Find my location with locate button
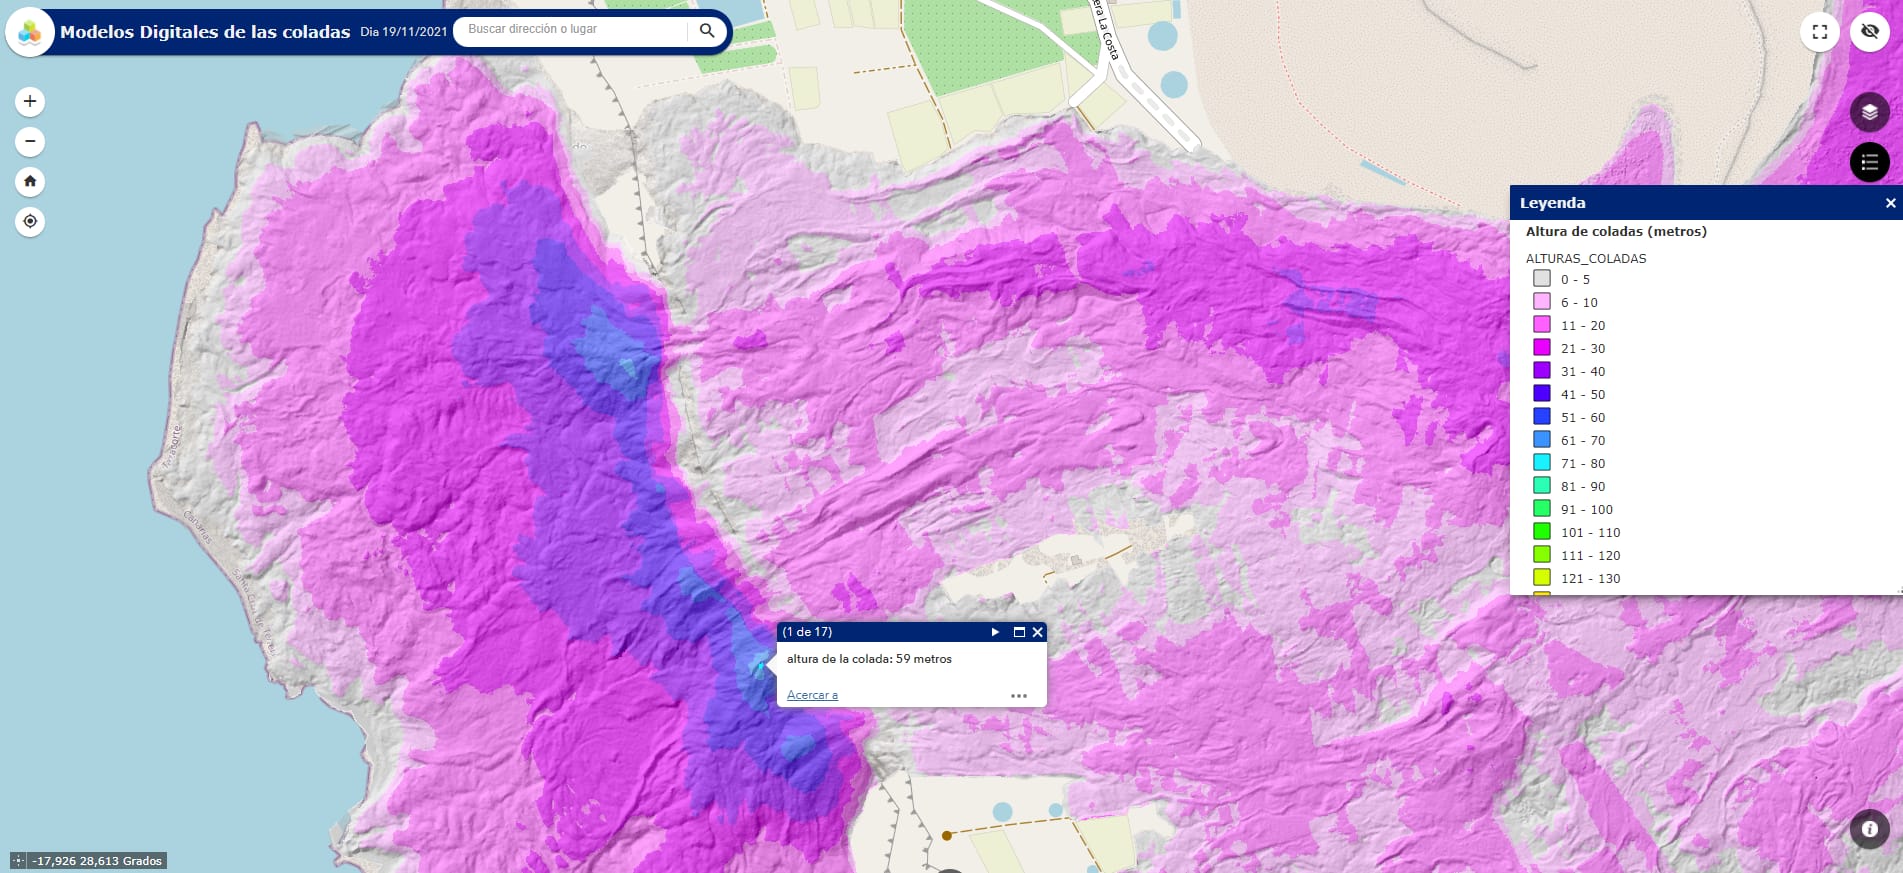The width and height of the screenshot is (1903, 873). [x=30, y=221]
